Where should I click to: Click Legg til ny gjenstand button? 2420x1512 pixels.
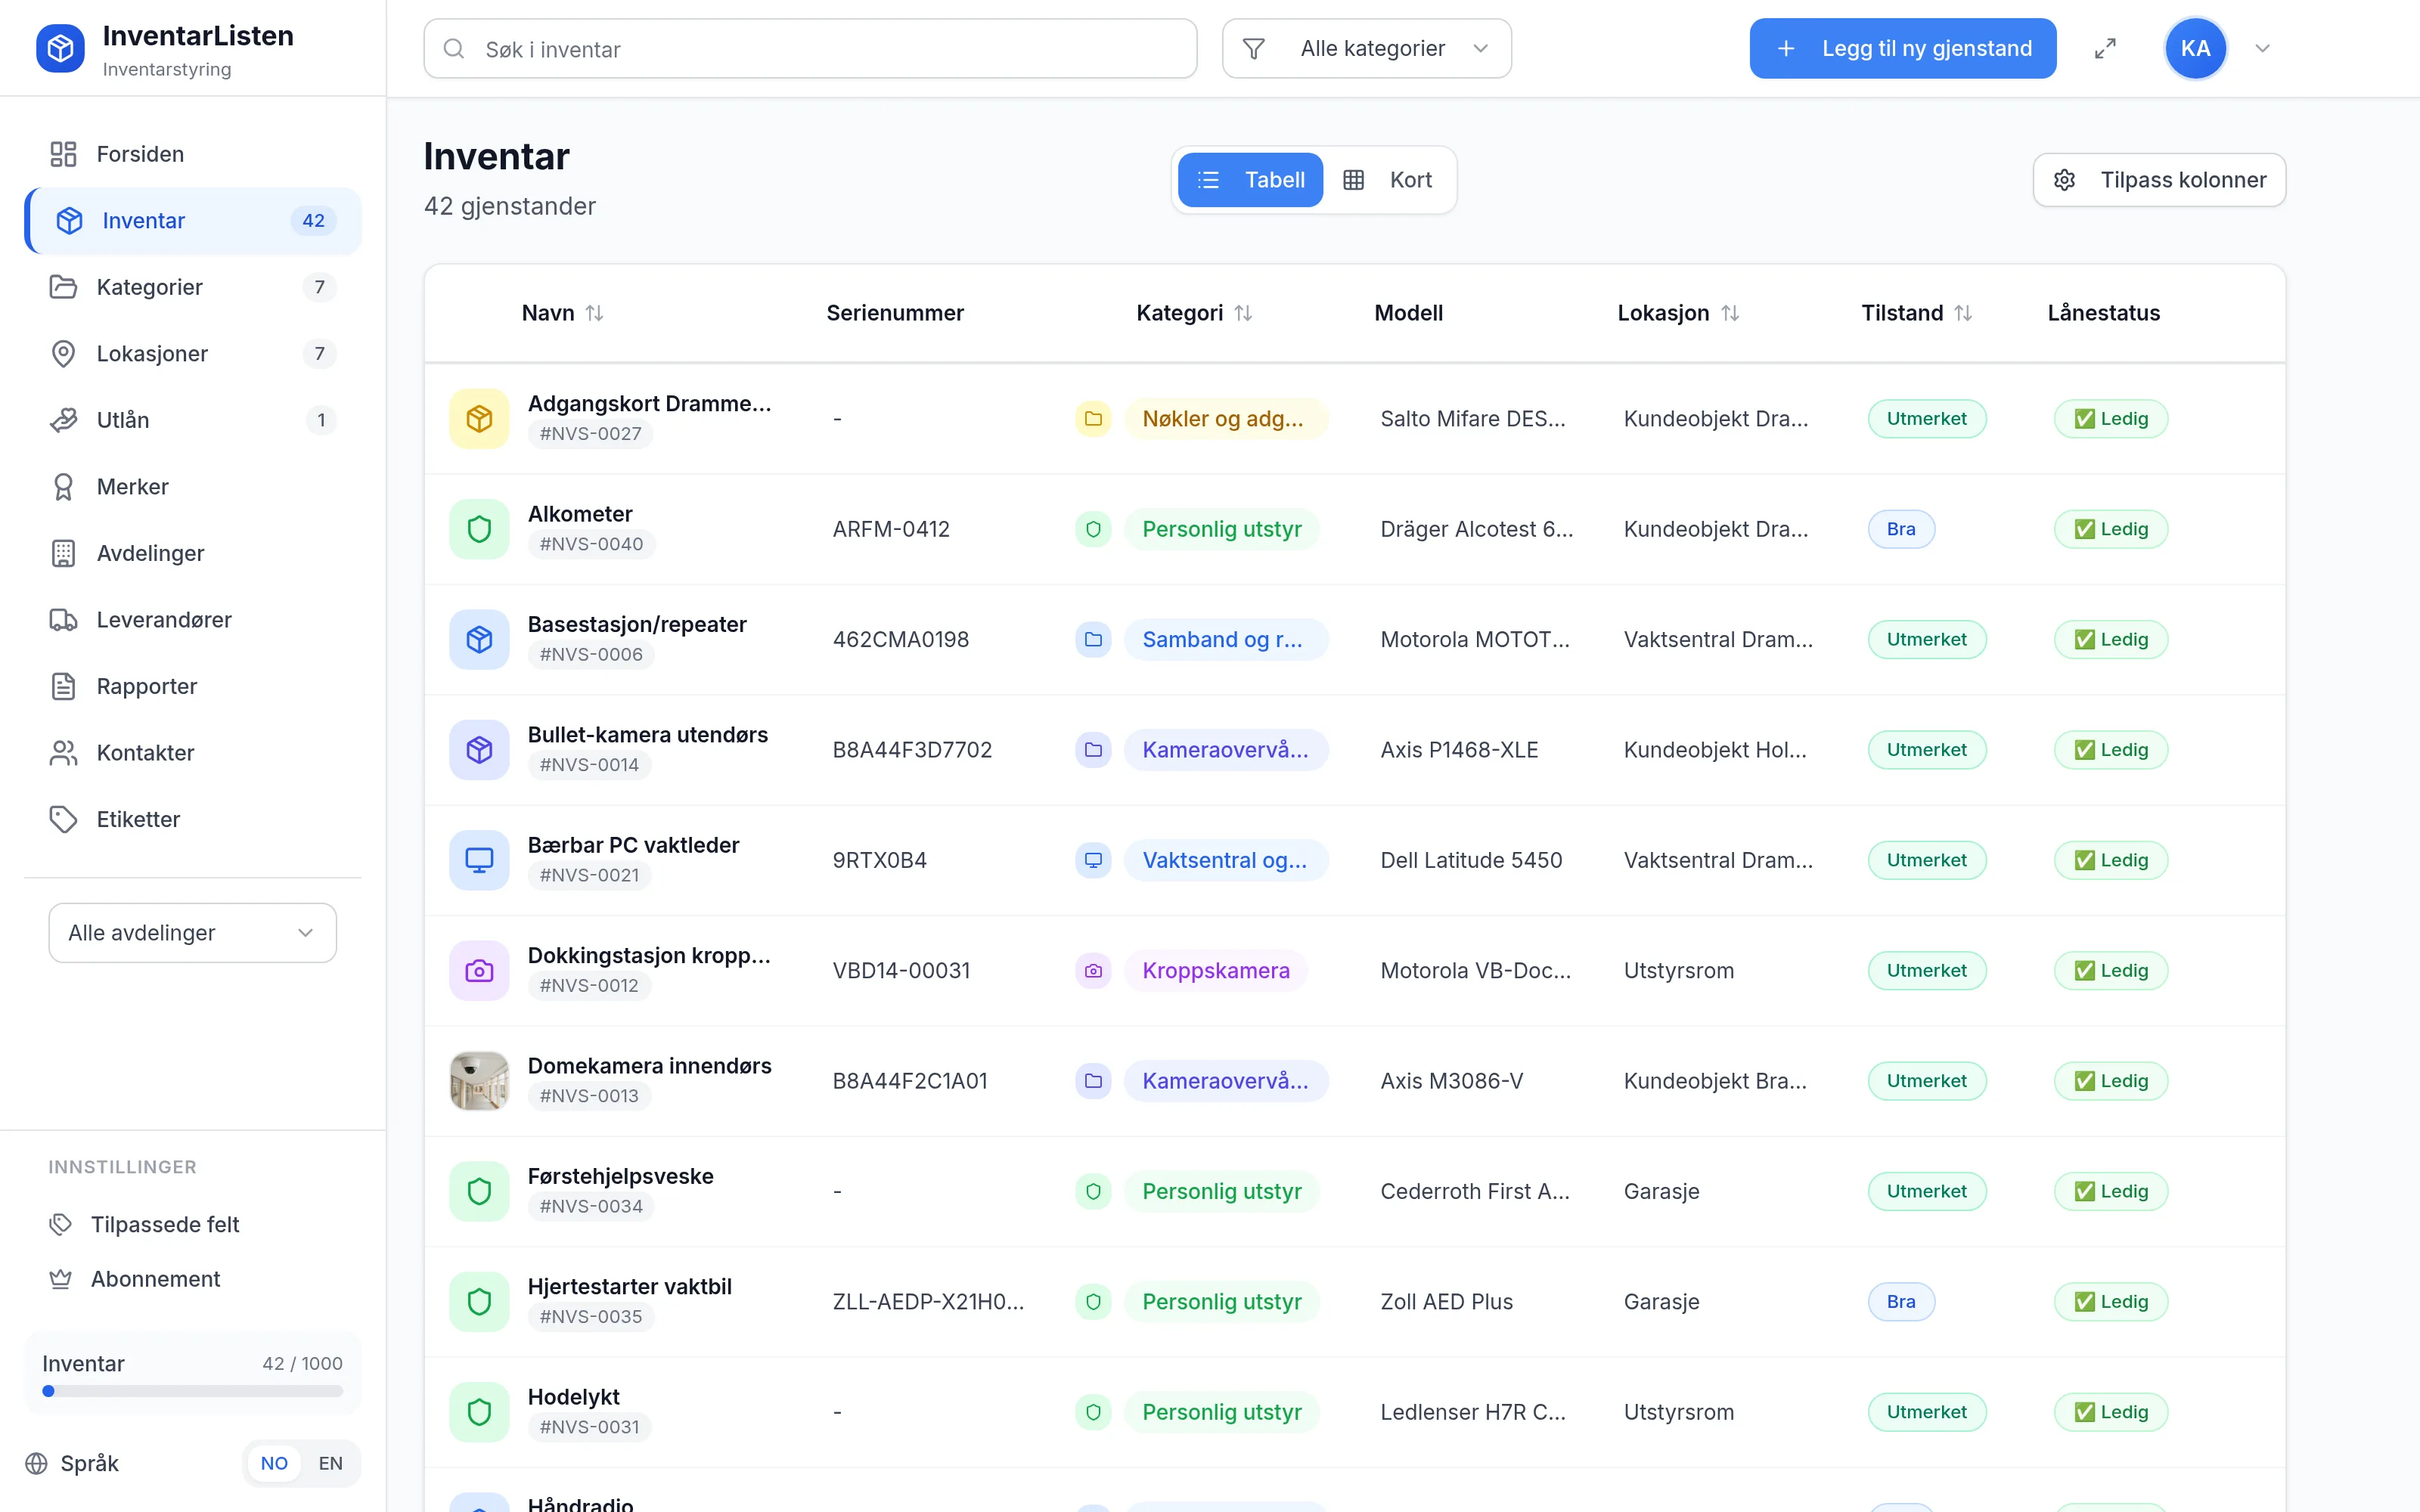pos(1902,48)
